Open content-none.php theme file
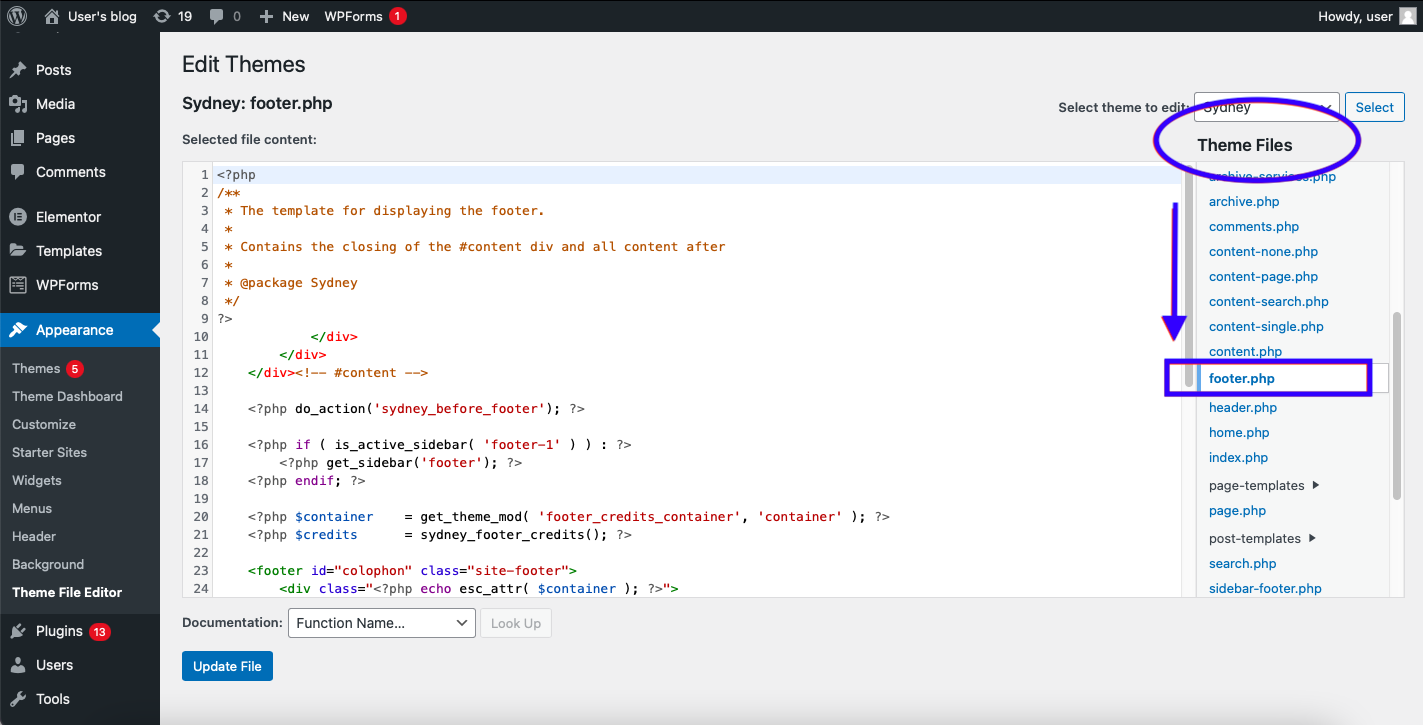Viewport: 1423px width, 725px height. pyautogui.click(x=1263, y=251)
